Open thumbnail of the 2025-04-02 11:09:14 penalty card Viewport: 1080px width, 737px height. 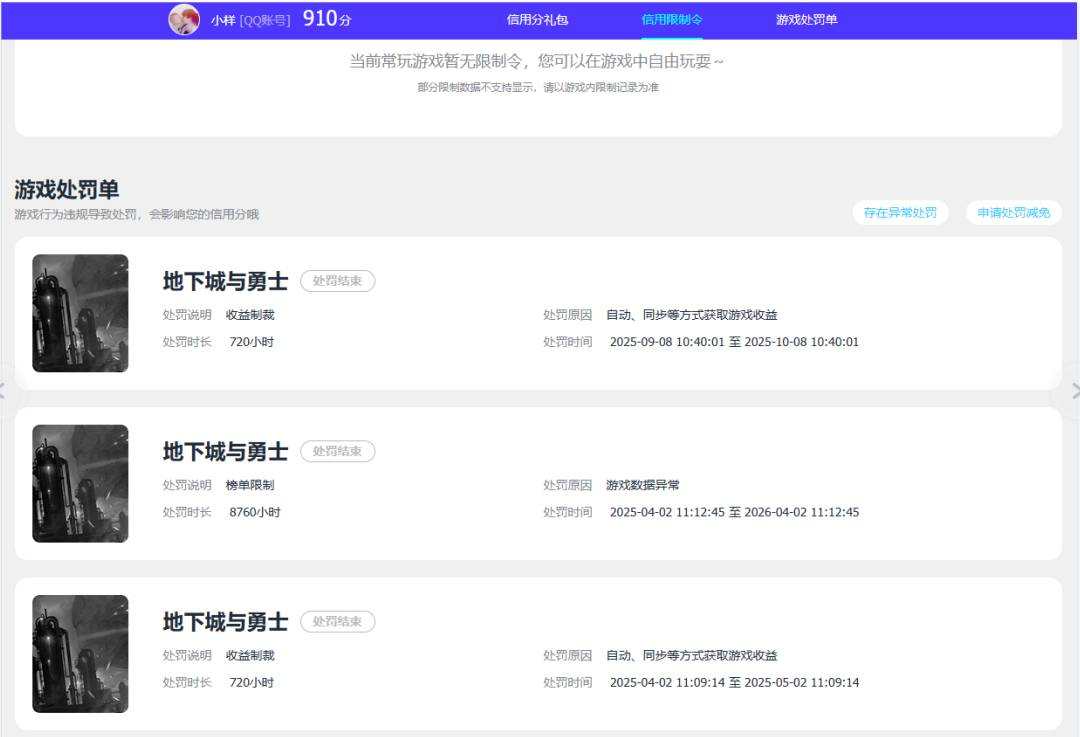pyautogui.click(x=81, y=654)
